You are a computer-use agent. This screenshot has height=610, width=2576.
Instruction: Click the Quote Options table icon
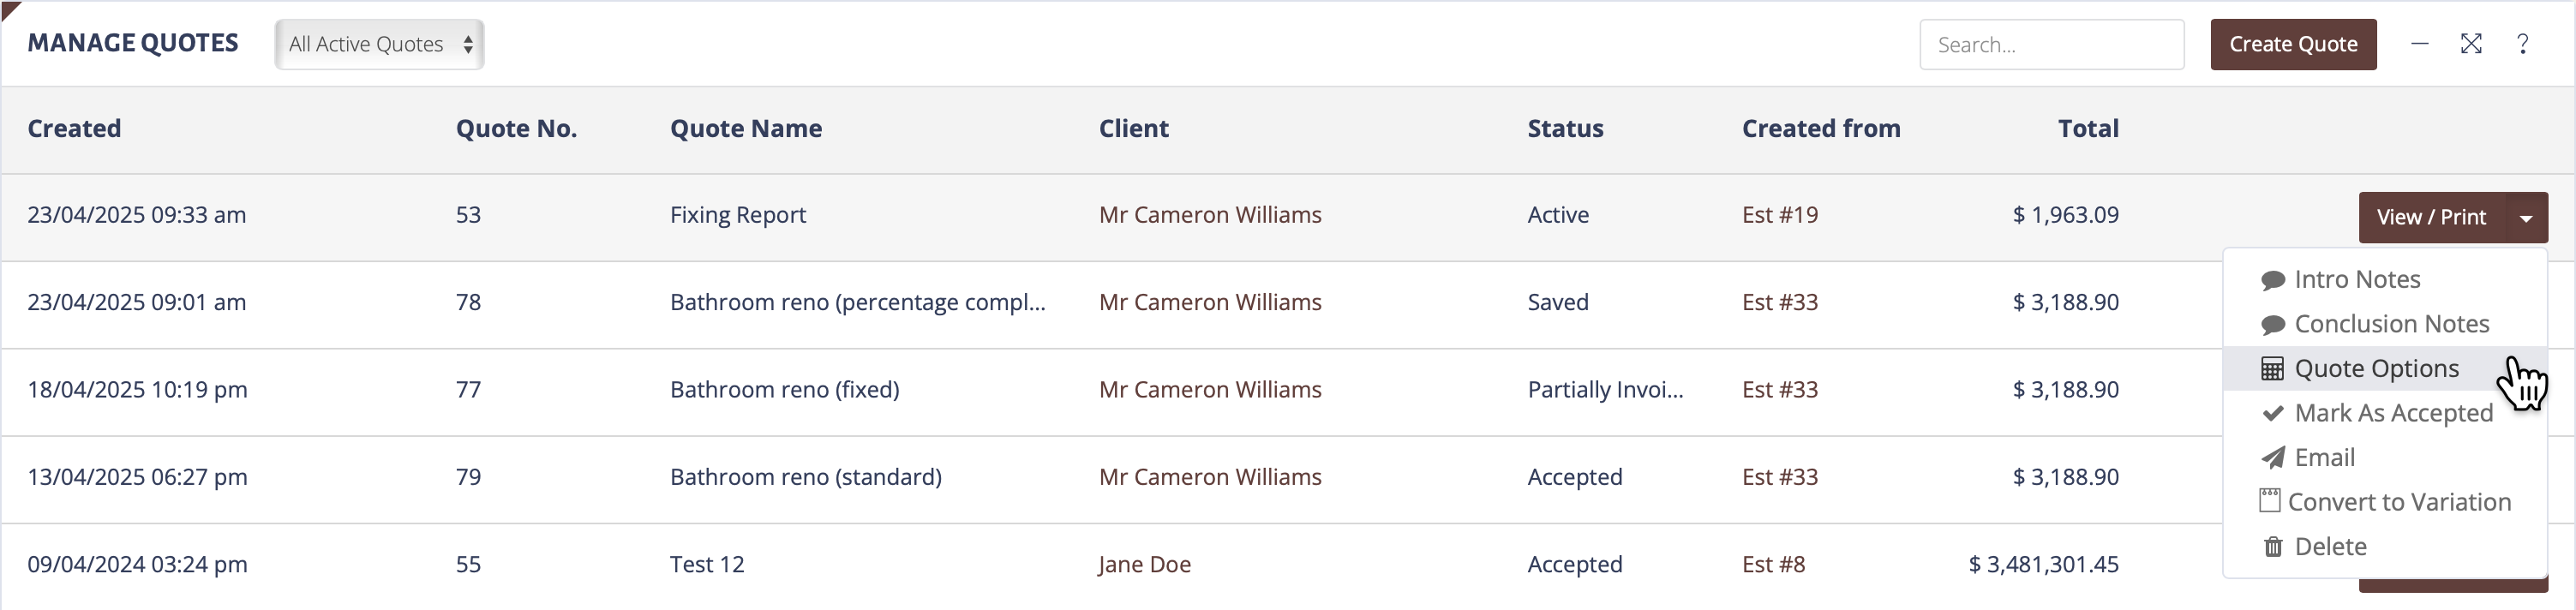pyautogui.click(x=2272, y=369)
